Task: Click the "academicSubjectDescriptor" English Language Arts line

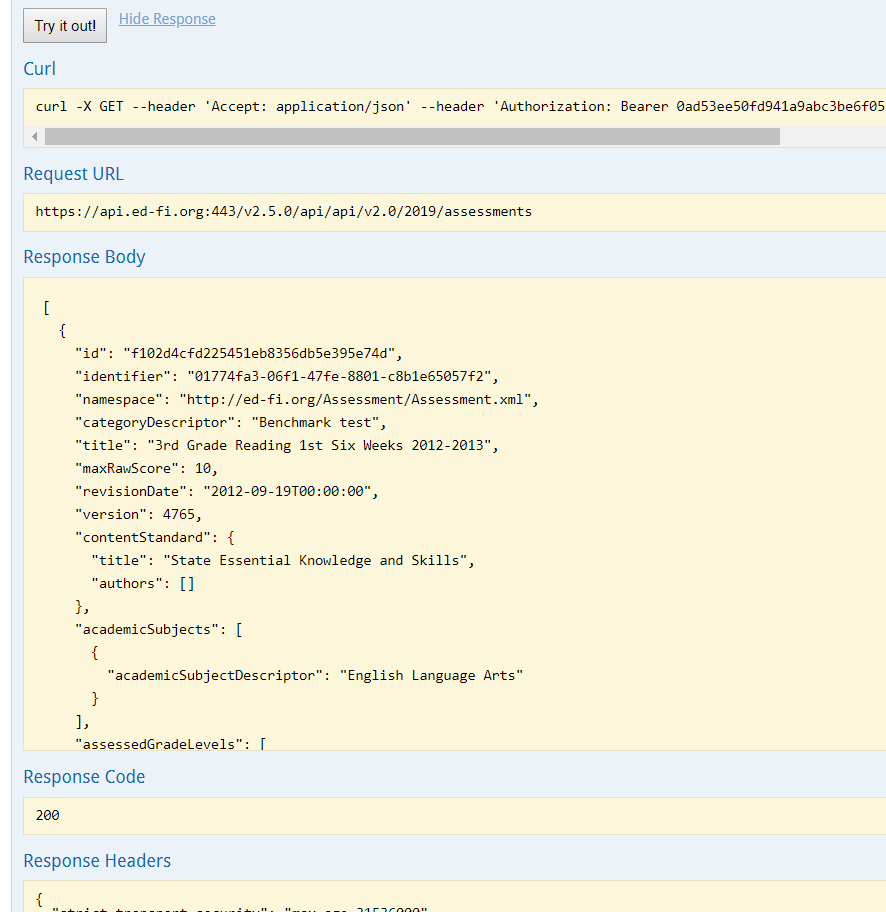Action: 315,675
